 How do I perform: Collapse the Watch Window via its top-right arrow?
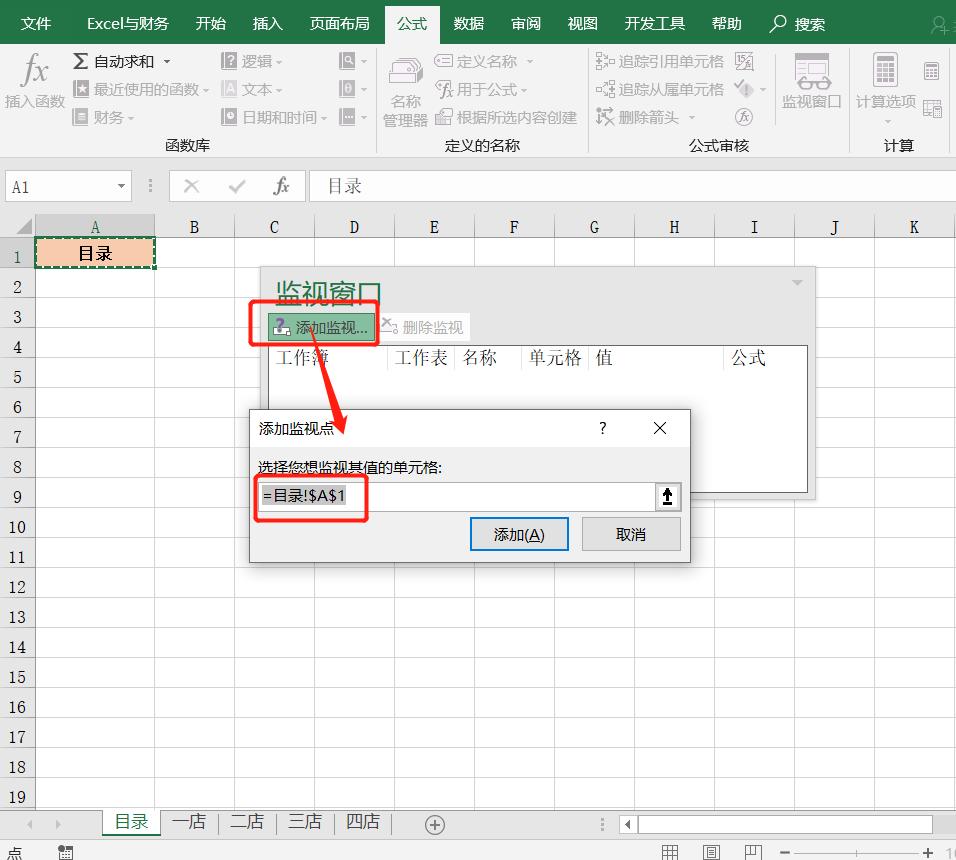coord(796,281)
